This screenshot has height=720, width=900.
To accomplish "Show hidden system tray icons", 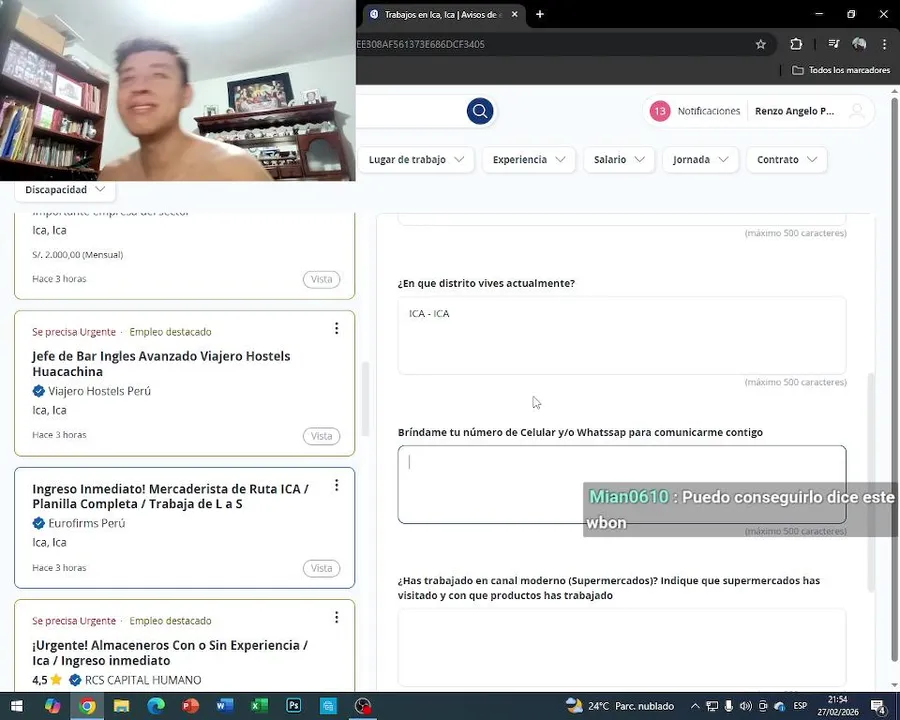I will click(695, 706).
